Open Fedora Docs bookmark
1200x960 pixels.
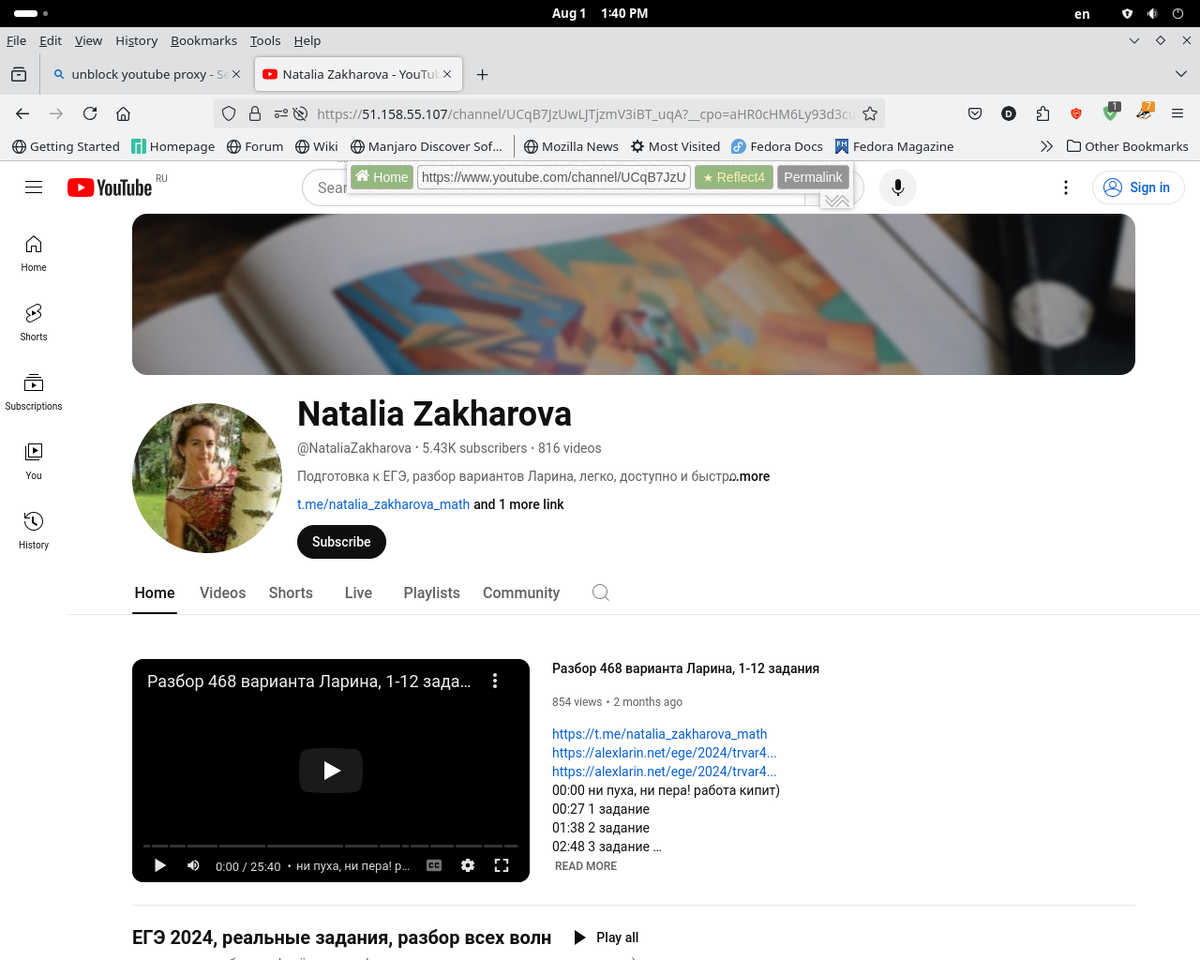777,146
